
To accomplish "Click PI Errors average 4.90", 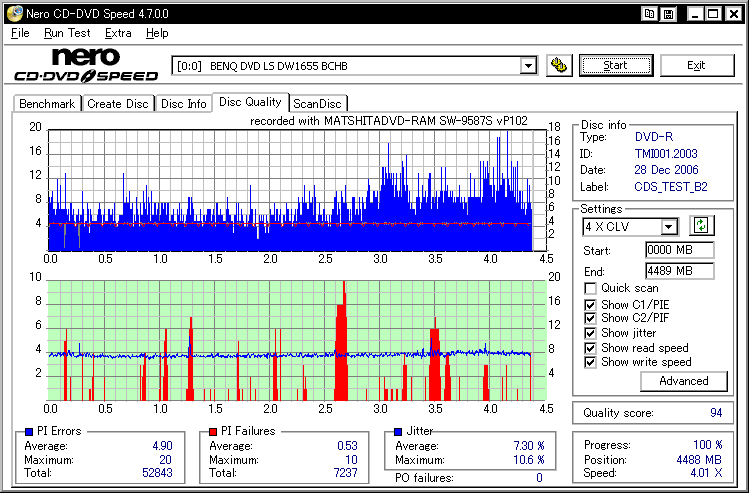I will [162, 446].
